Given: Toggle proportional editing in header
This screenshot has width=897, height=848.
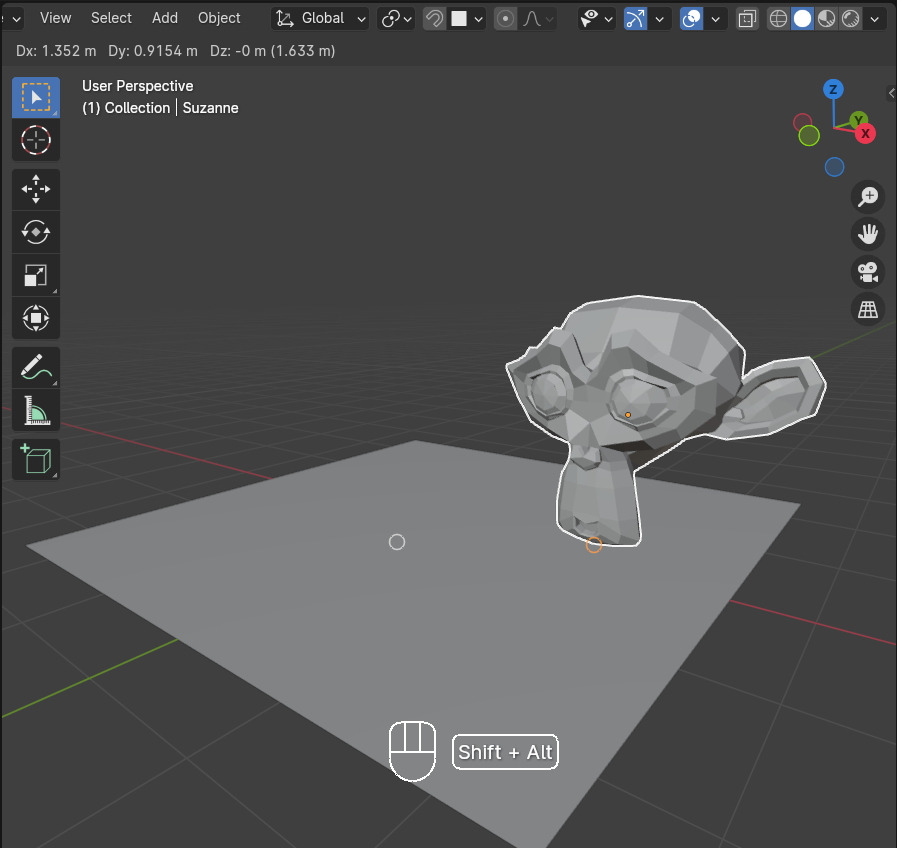Looking at the screenshot, I should 505,19.
